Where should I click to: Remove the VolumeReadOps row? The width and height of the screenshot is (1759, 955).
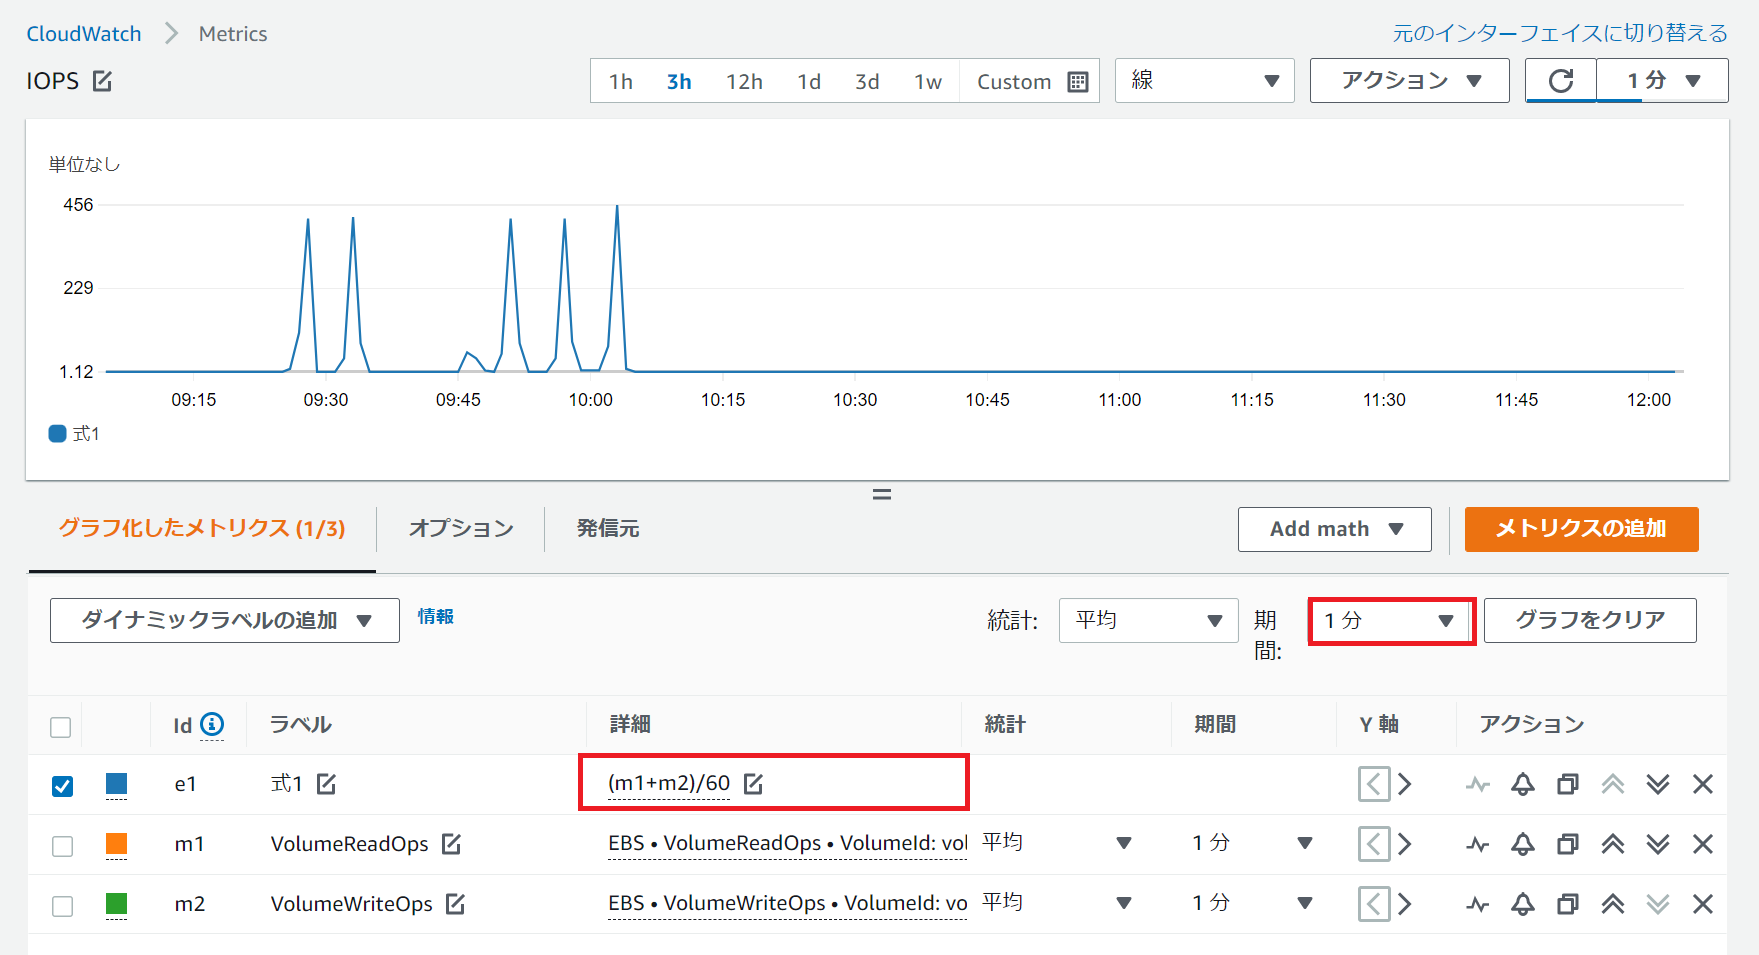pos(1703,844)
